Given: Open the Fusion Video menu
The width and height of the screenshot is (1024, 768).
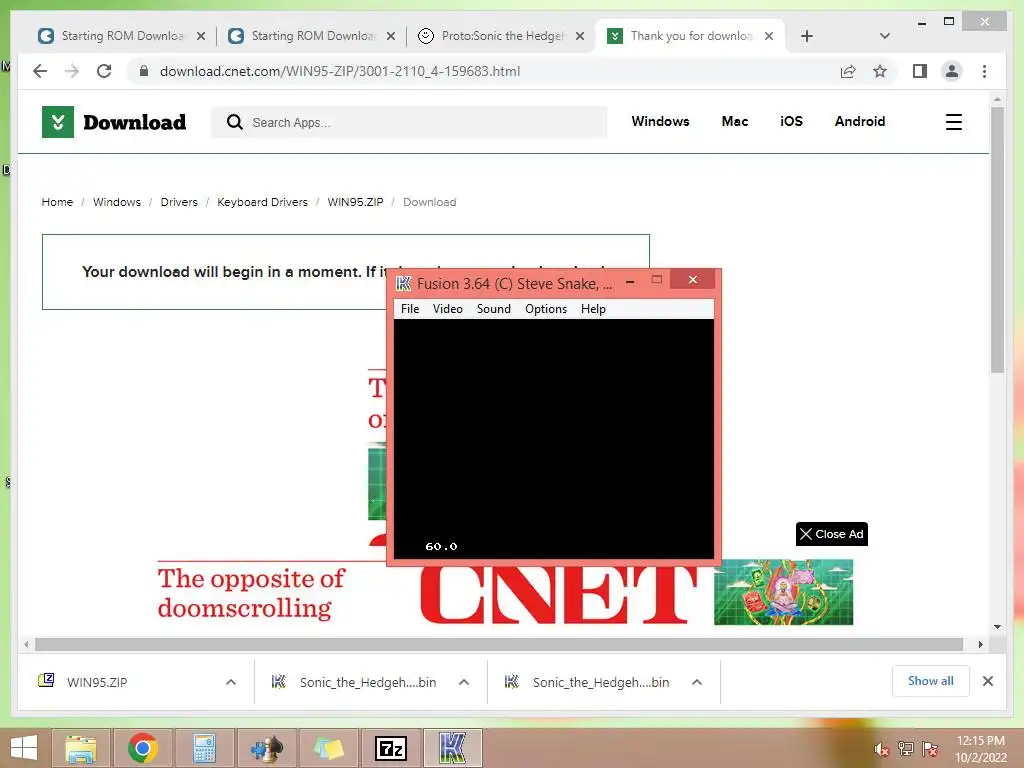Looking at the screenshot, I should (447, 309).
